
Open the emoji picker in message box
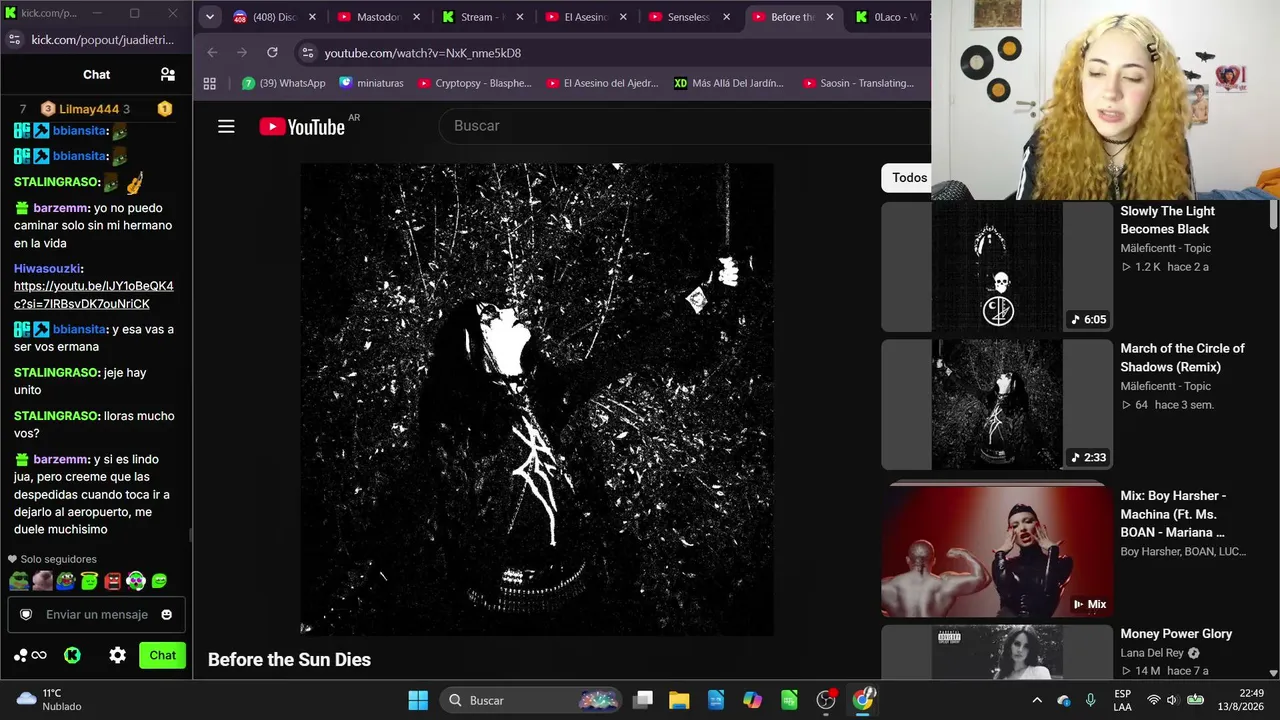pos(167,614)
